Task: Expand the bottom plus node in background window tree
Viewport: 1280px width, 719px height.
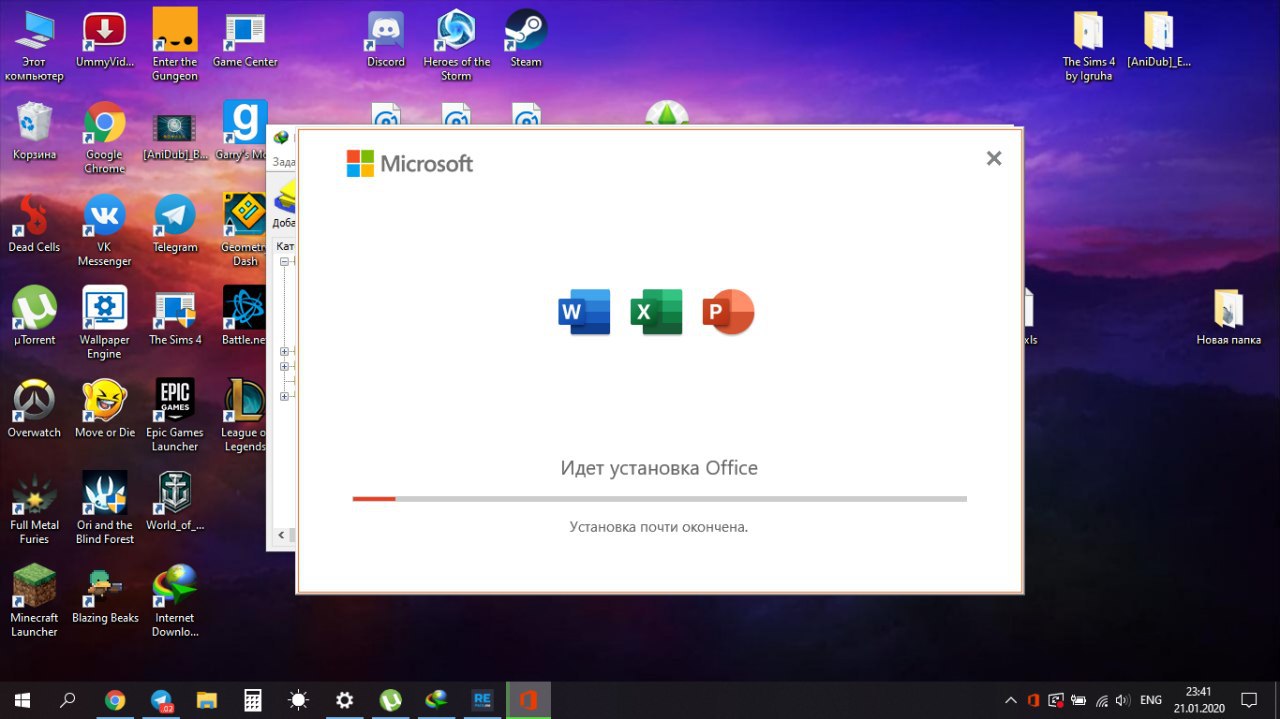Action: click(284, 396)
